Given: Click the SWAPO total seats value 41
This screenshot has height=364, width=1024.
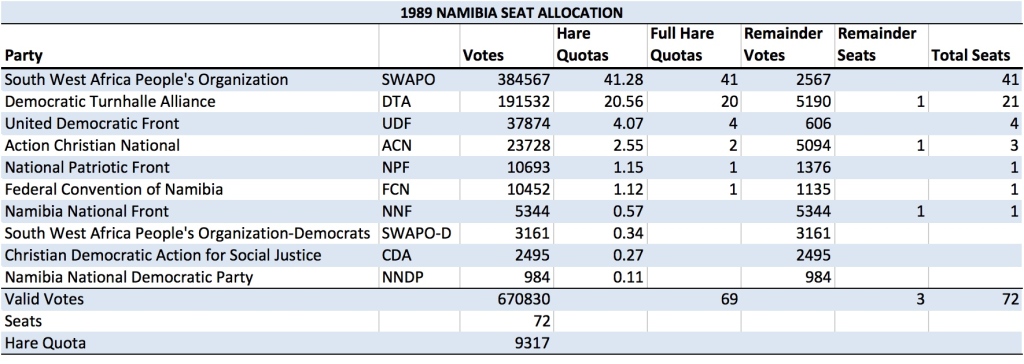Looking at the screenshot, I should [1010, 80].
